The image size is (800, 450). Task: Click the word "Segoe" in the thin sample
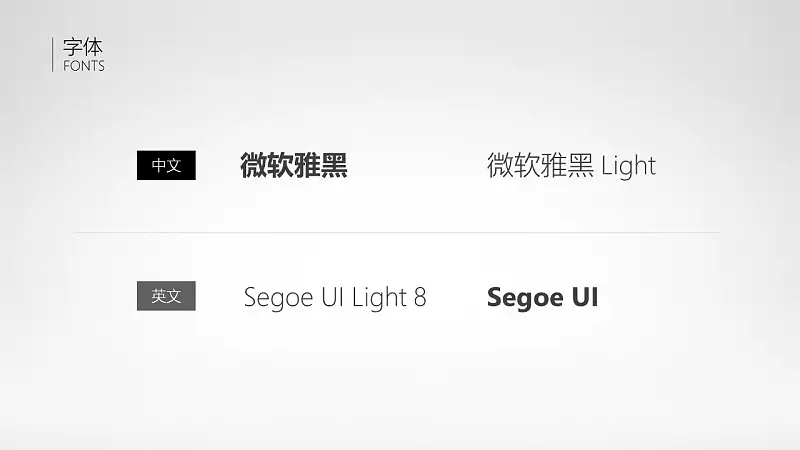pos(279,297)
